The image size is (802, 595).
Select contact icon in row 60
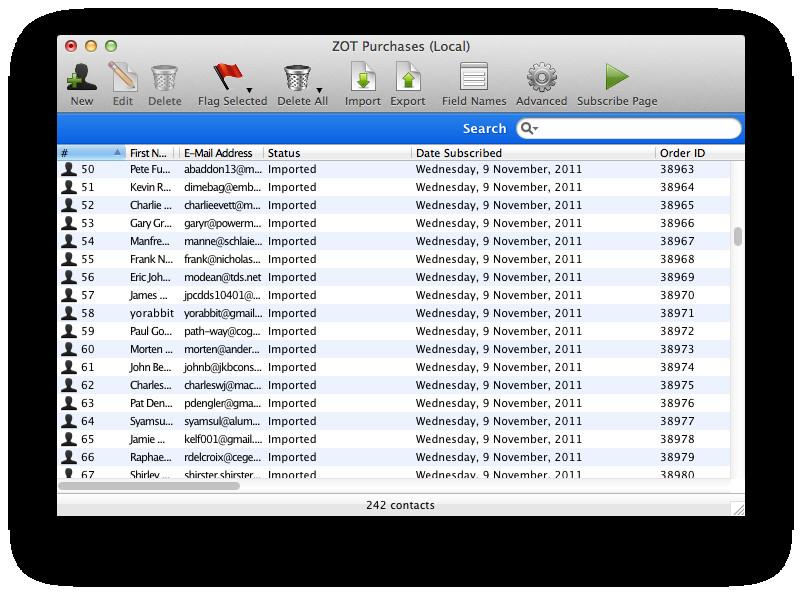(x=69, y=349)
